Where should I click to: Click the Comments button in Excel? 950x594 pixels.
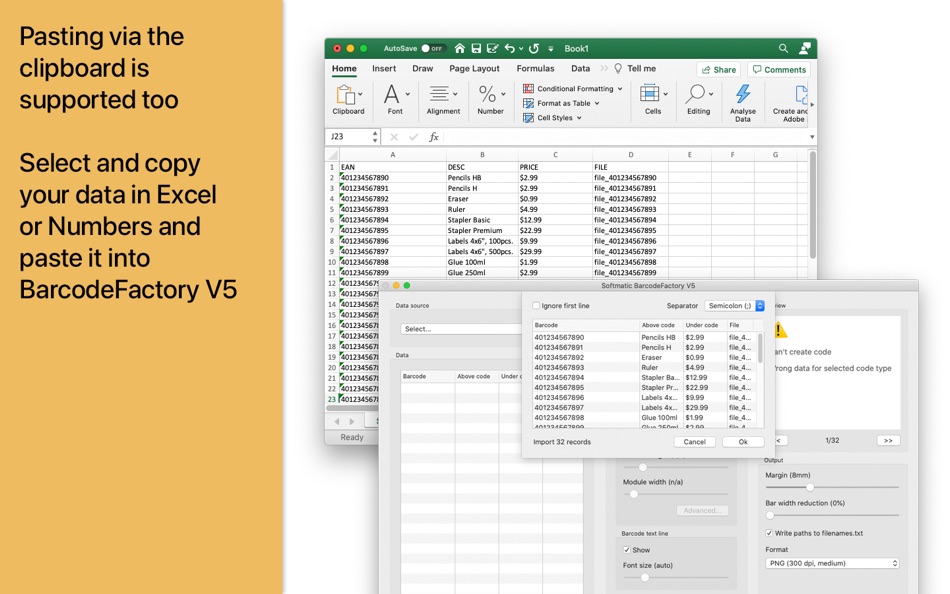click(779, 70)
